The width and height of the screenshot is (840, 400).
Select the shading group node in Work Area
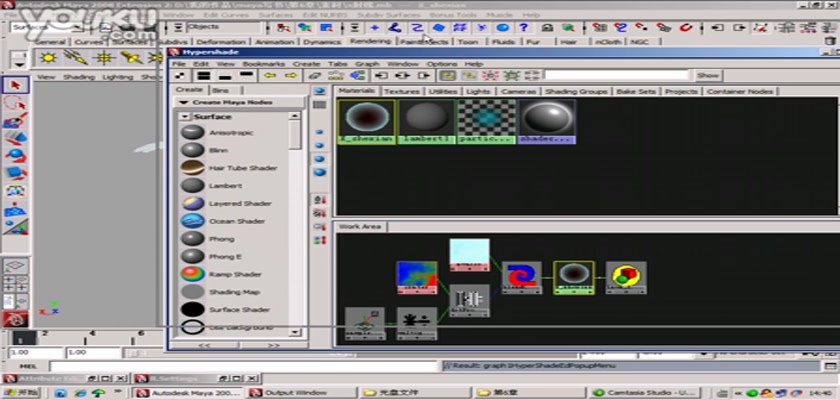(626, 277)
